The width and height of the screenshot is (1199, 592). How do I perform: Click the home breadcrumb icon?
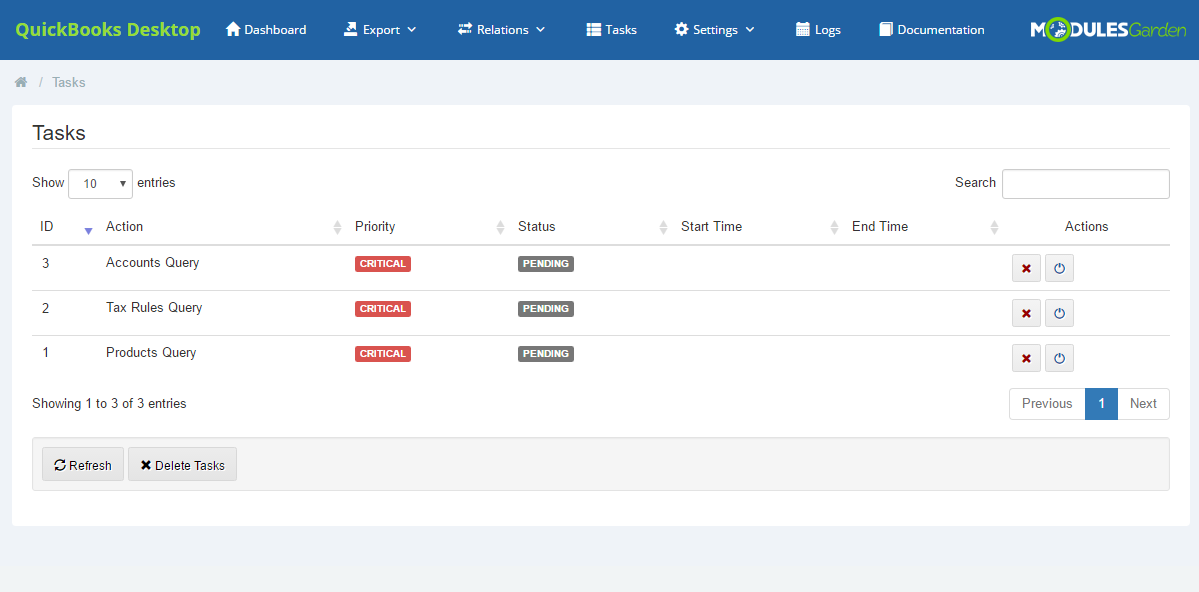pos(21,82)
